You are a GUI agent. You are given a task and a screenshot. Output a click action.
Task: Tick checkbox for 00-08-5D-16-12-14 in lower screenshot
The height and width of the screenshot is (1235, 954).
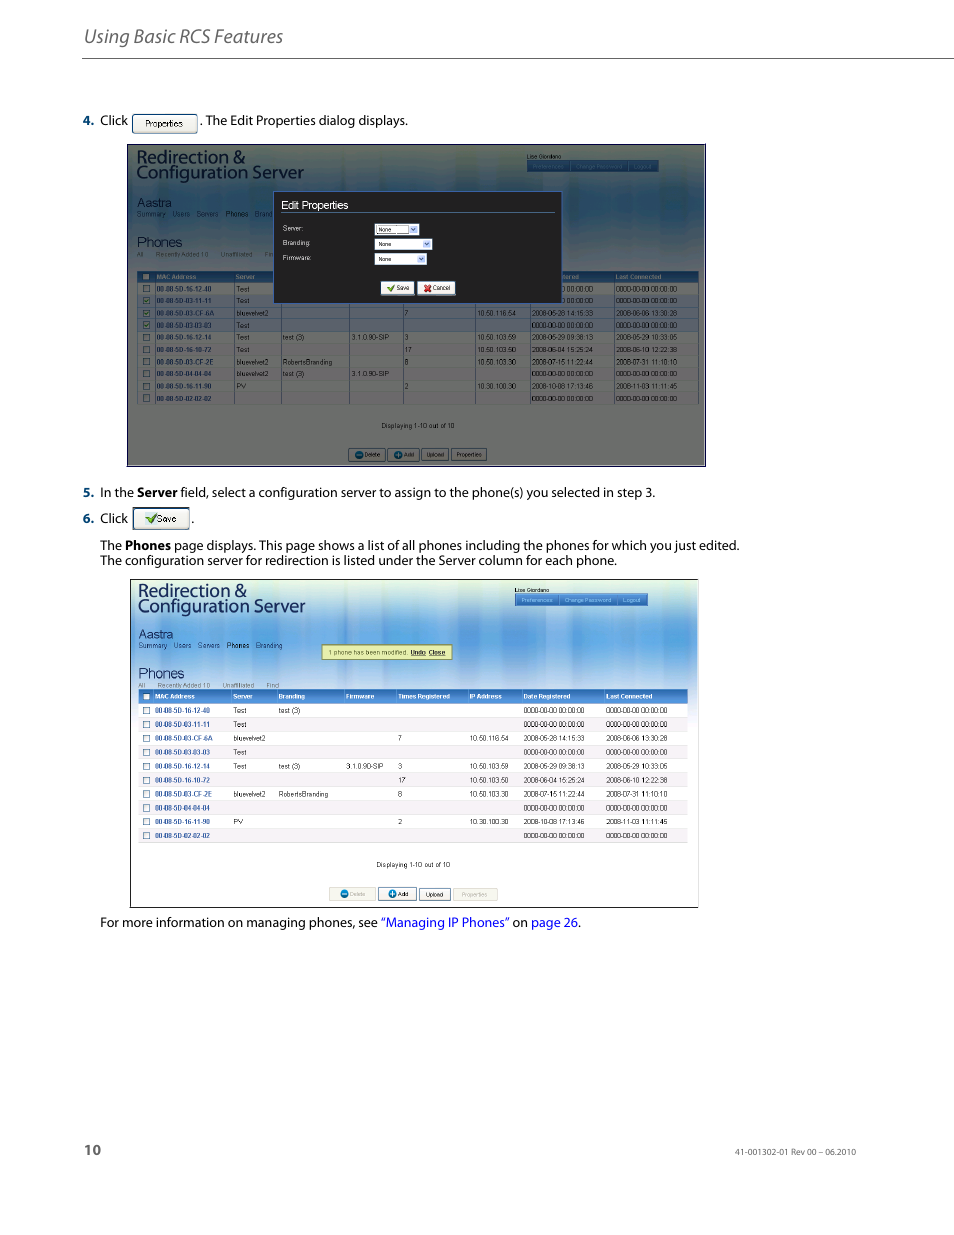coord(146,766)
